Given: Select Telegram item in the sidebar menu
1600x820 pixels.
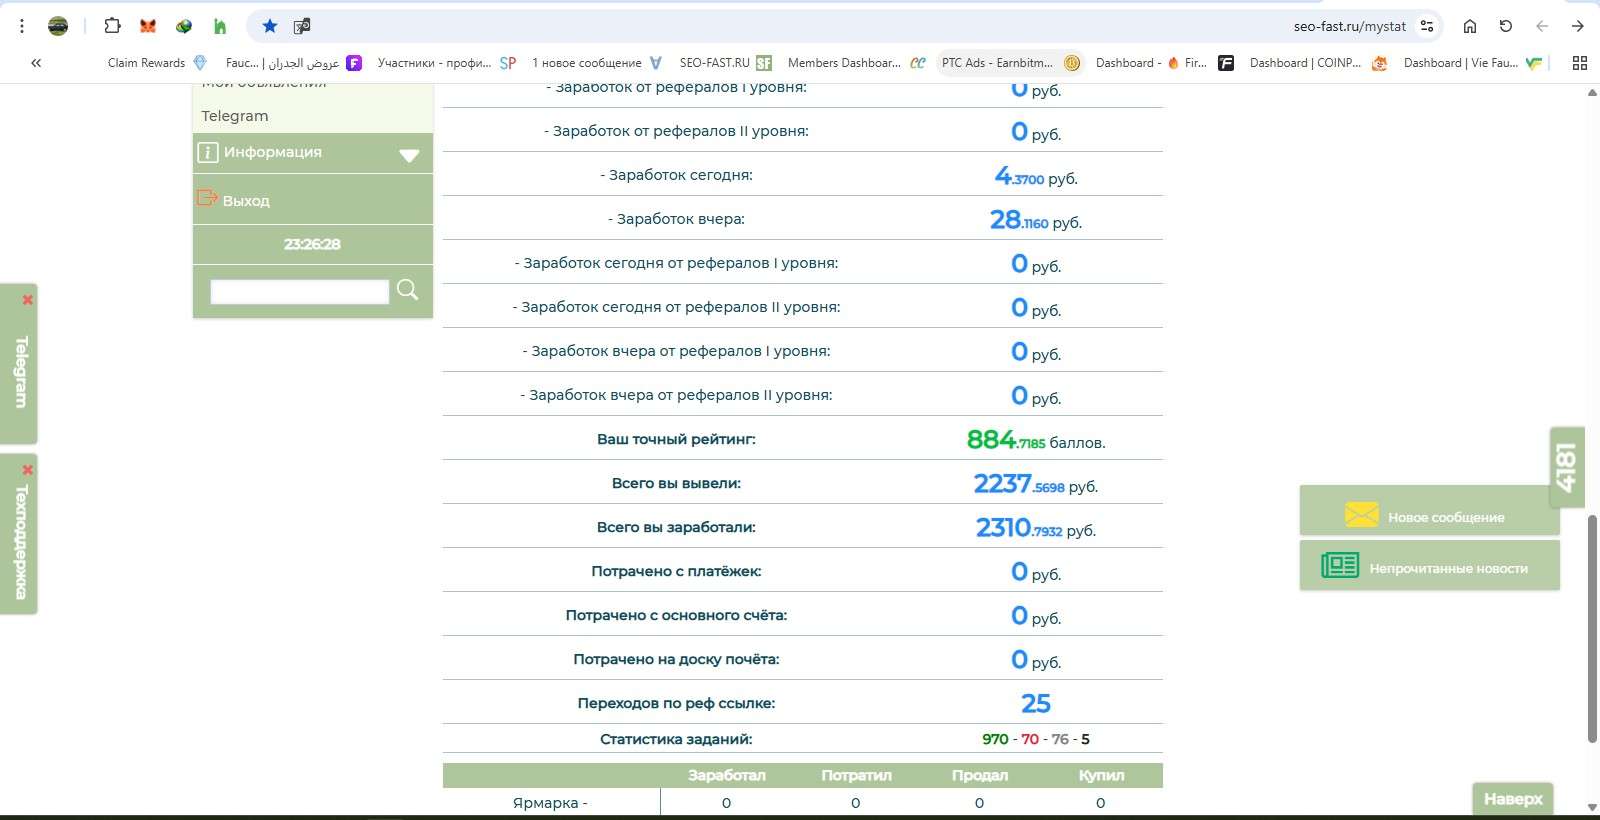Looking at the screenshot, I should click(235, 116).
